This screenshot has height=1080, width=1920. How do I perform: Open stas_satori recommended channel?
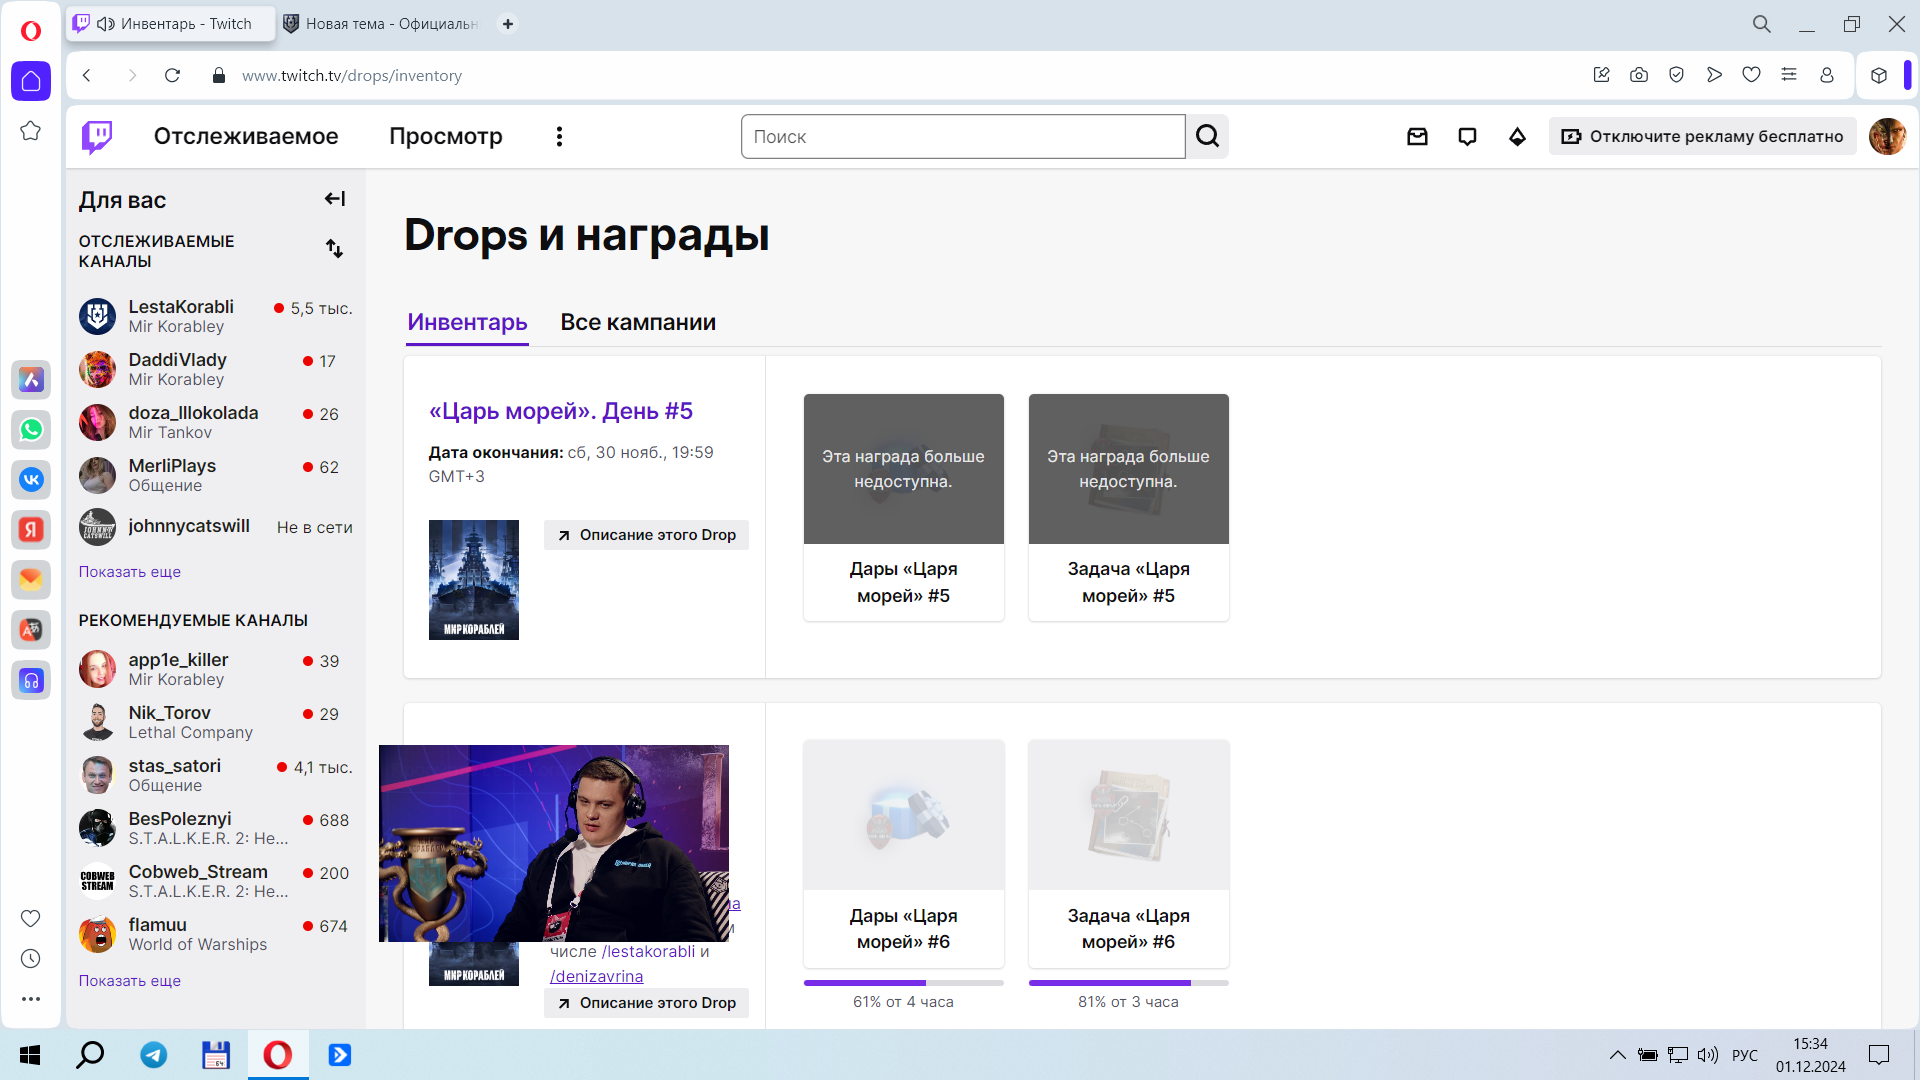point(216,776)
